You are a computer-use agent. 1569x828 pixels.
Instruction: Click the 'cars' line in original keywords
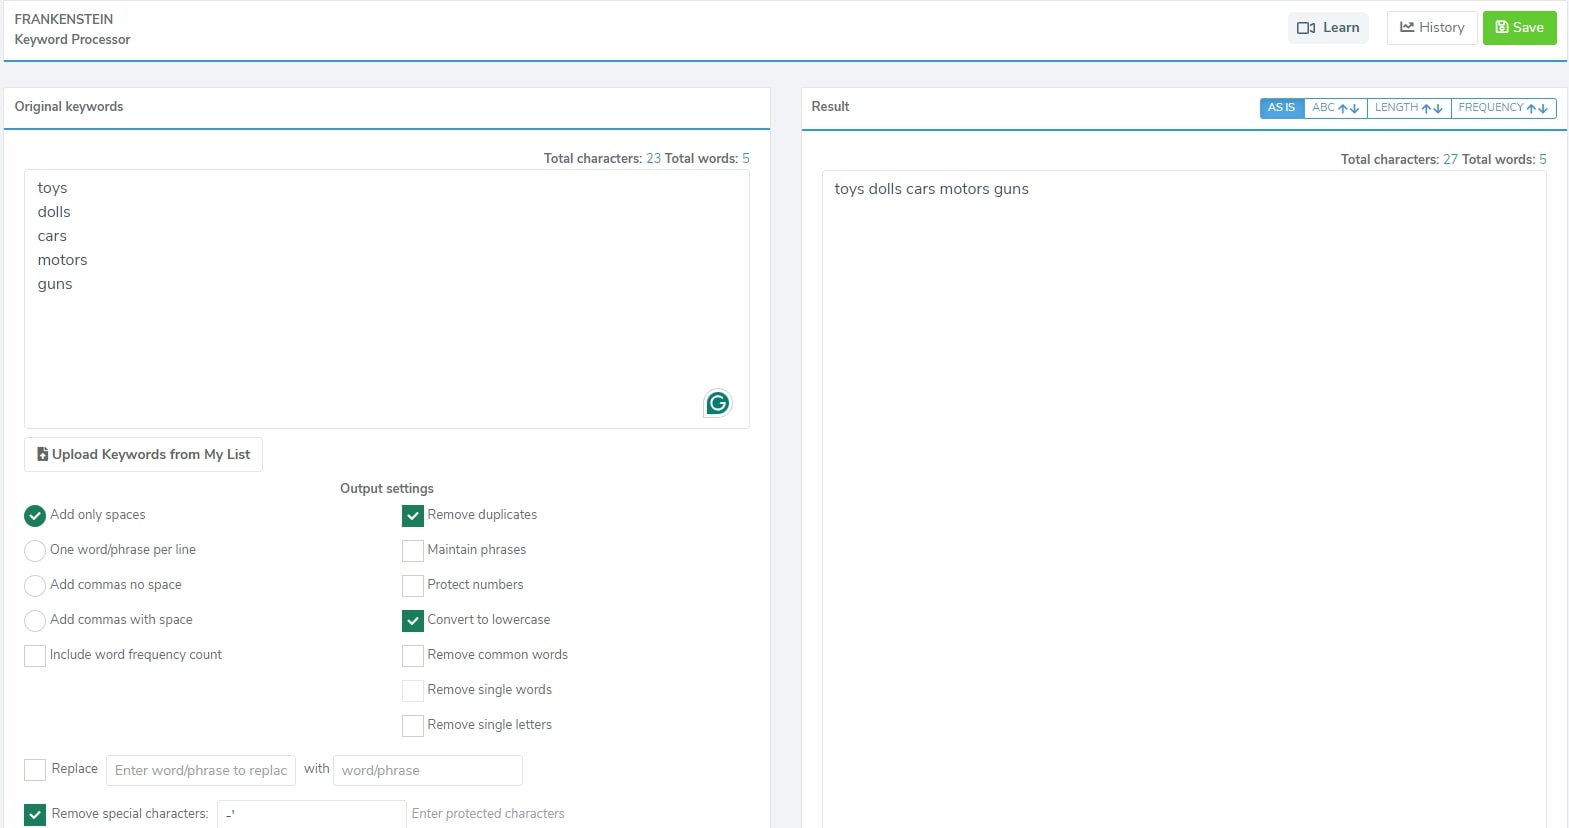click(52, 236)
